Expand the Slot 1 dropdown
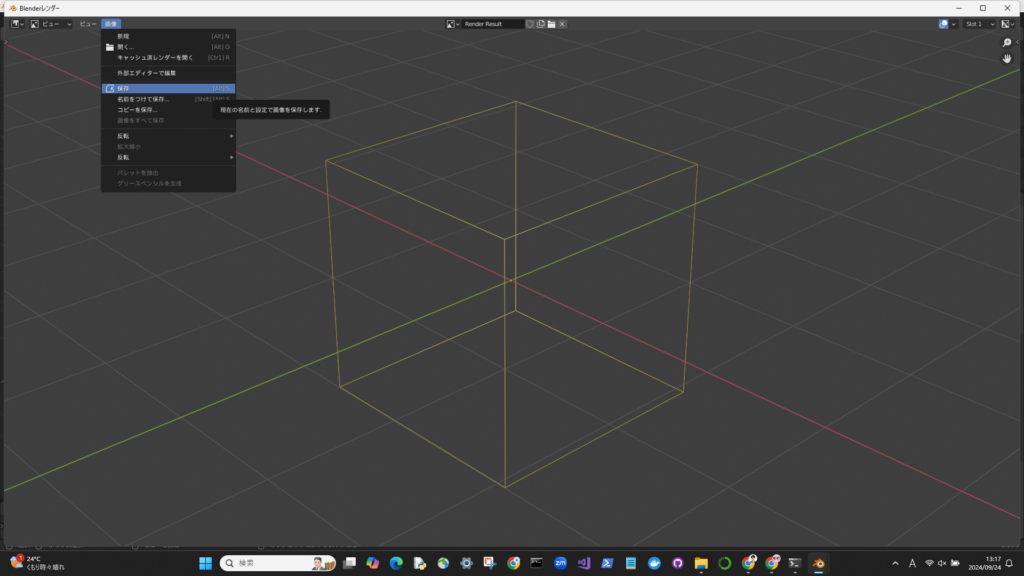The image size is (1024, 576). point(979,23)
